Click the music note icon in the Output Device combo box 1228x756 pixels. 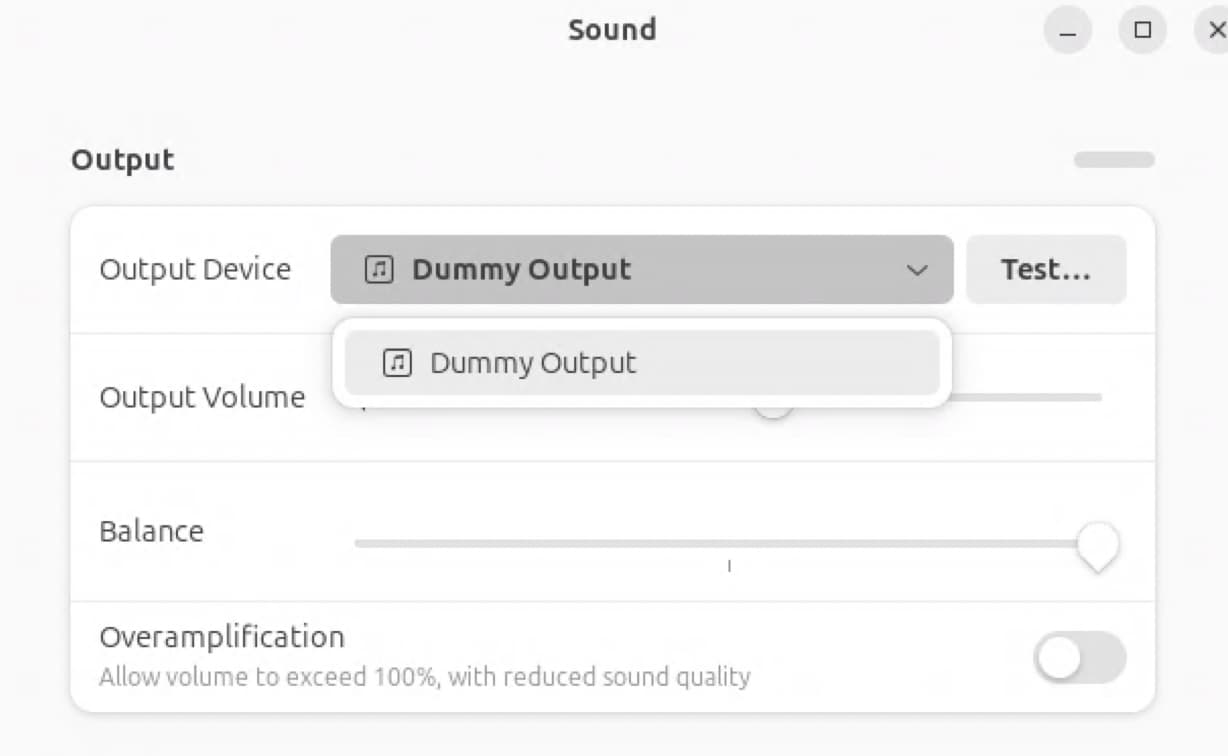point(378,270)
